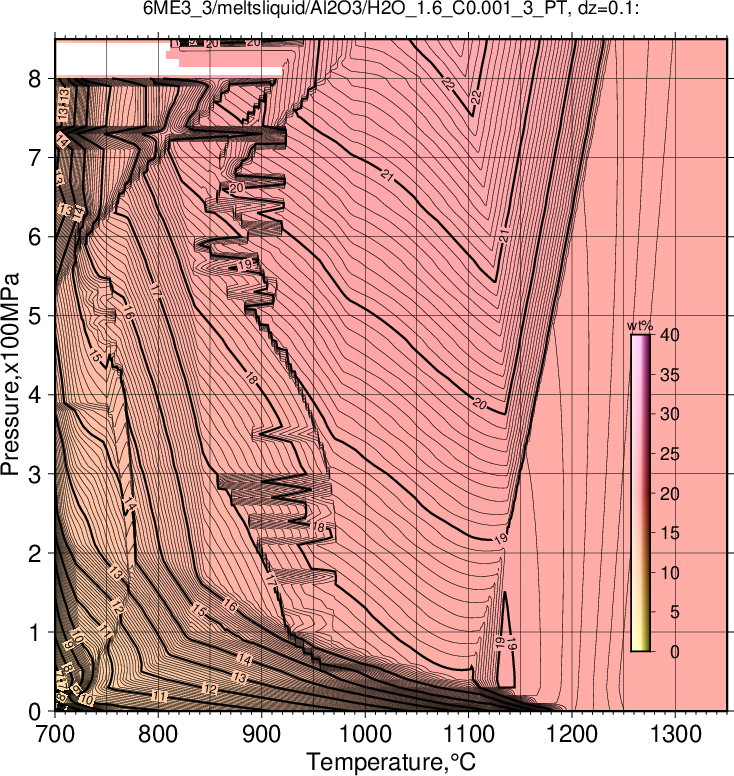Screen dimensions: 734x776
Task: Click the colorbar tick label 30
Action: (669, 414)
